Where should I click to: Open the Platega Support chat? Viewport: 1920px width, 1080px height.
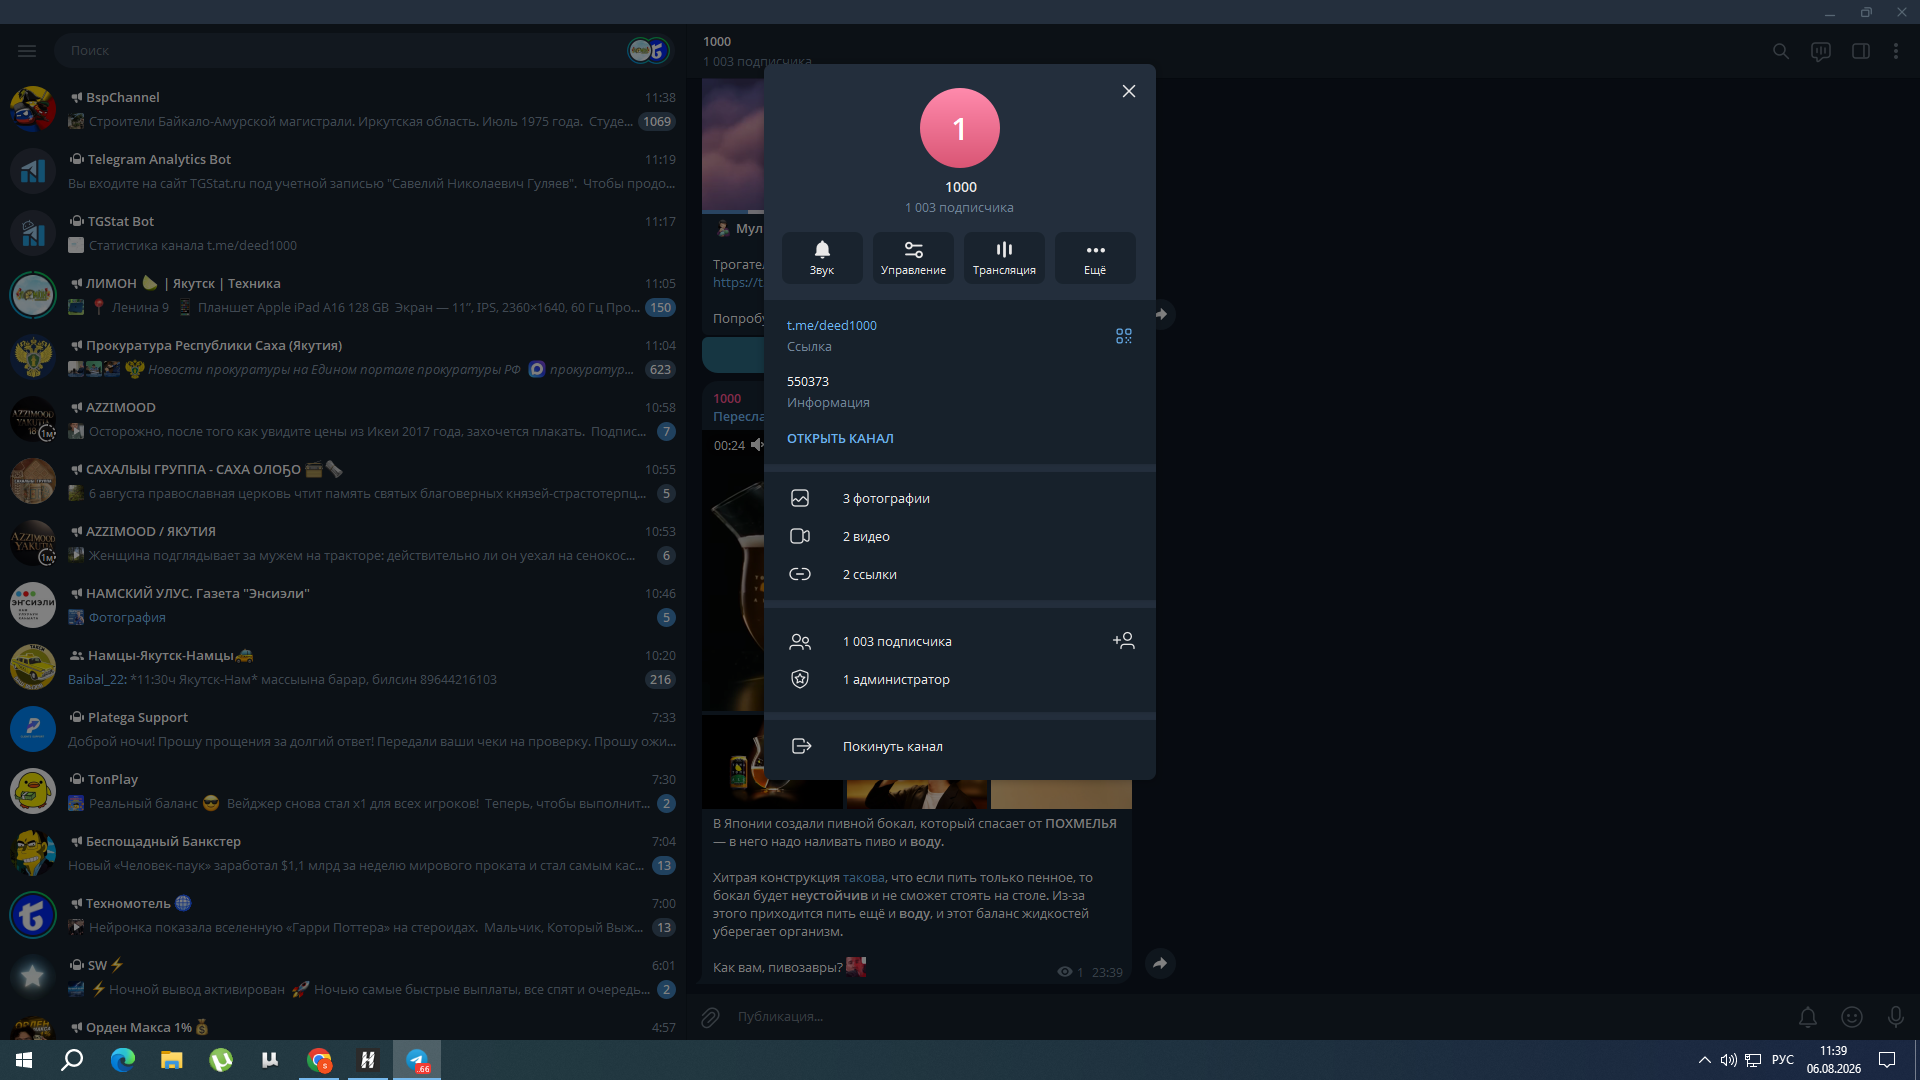click(x=342, y=729)
